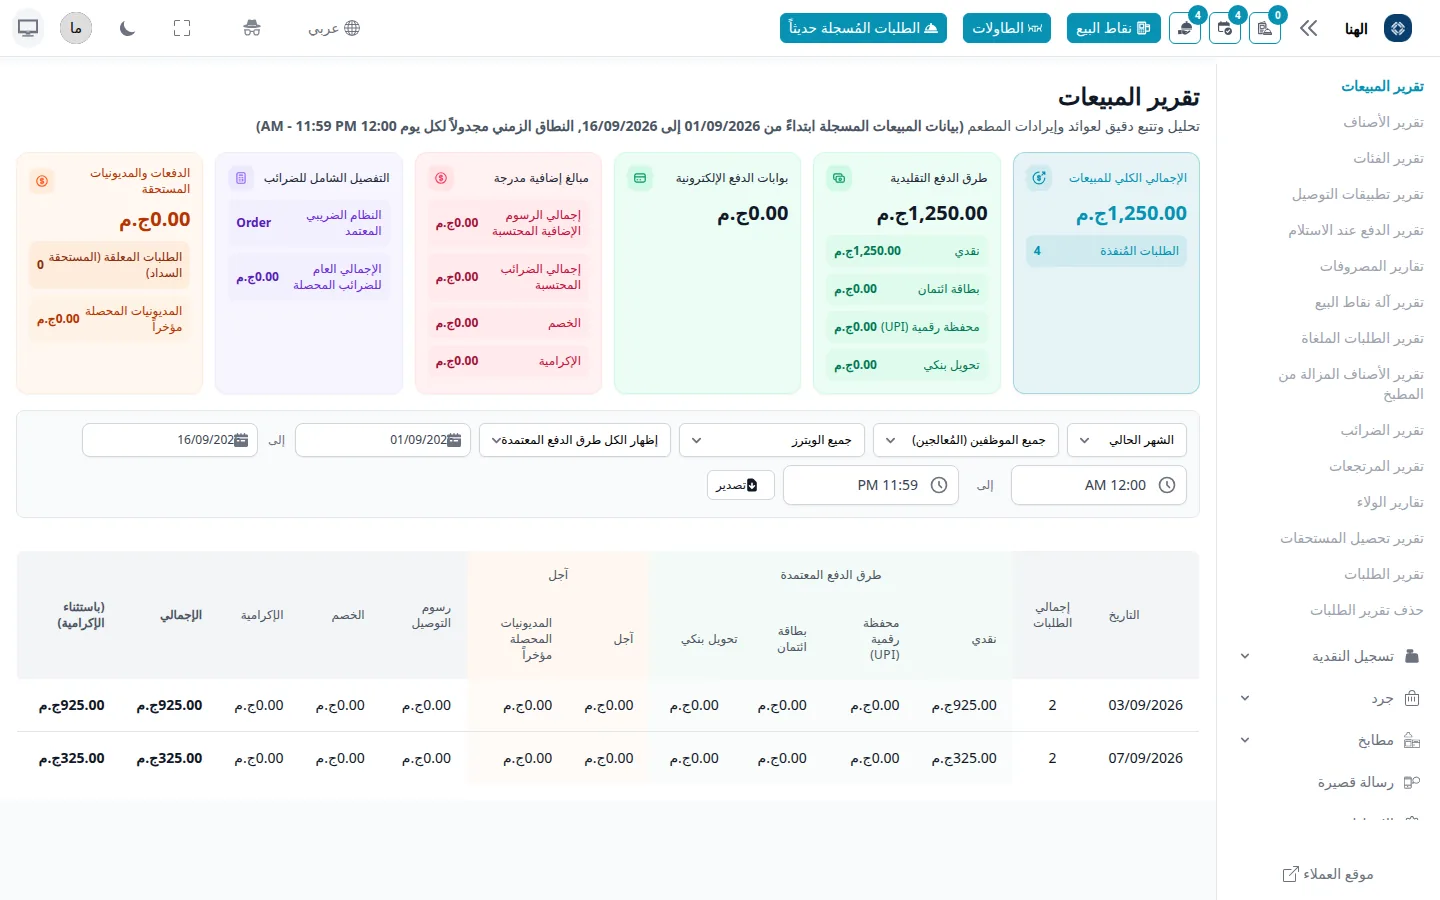
Task: Click the calendar check reservations icon with badge 4
Action: pyautogui.click(x=1225, y=28)
